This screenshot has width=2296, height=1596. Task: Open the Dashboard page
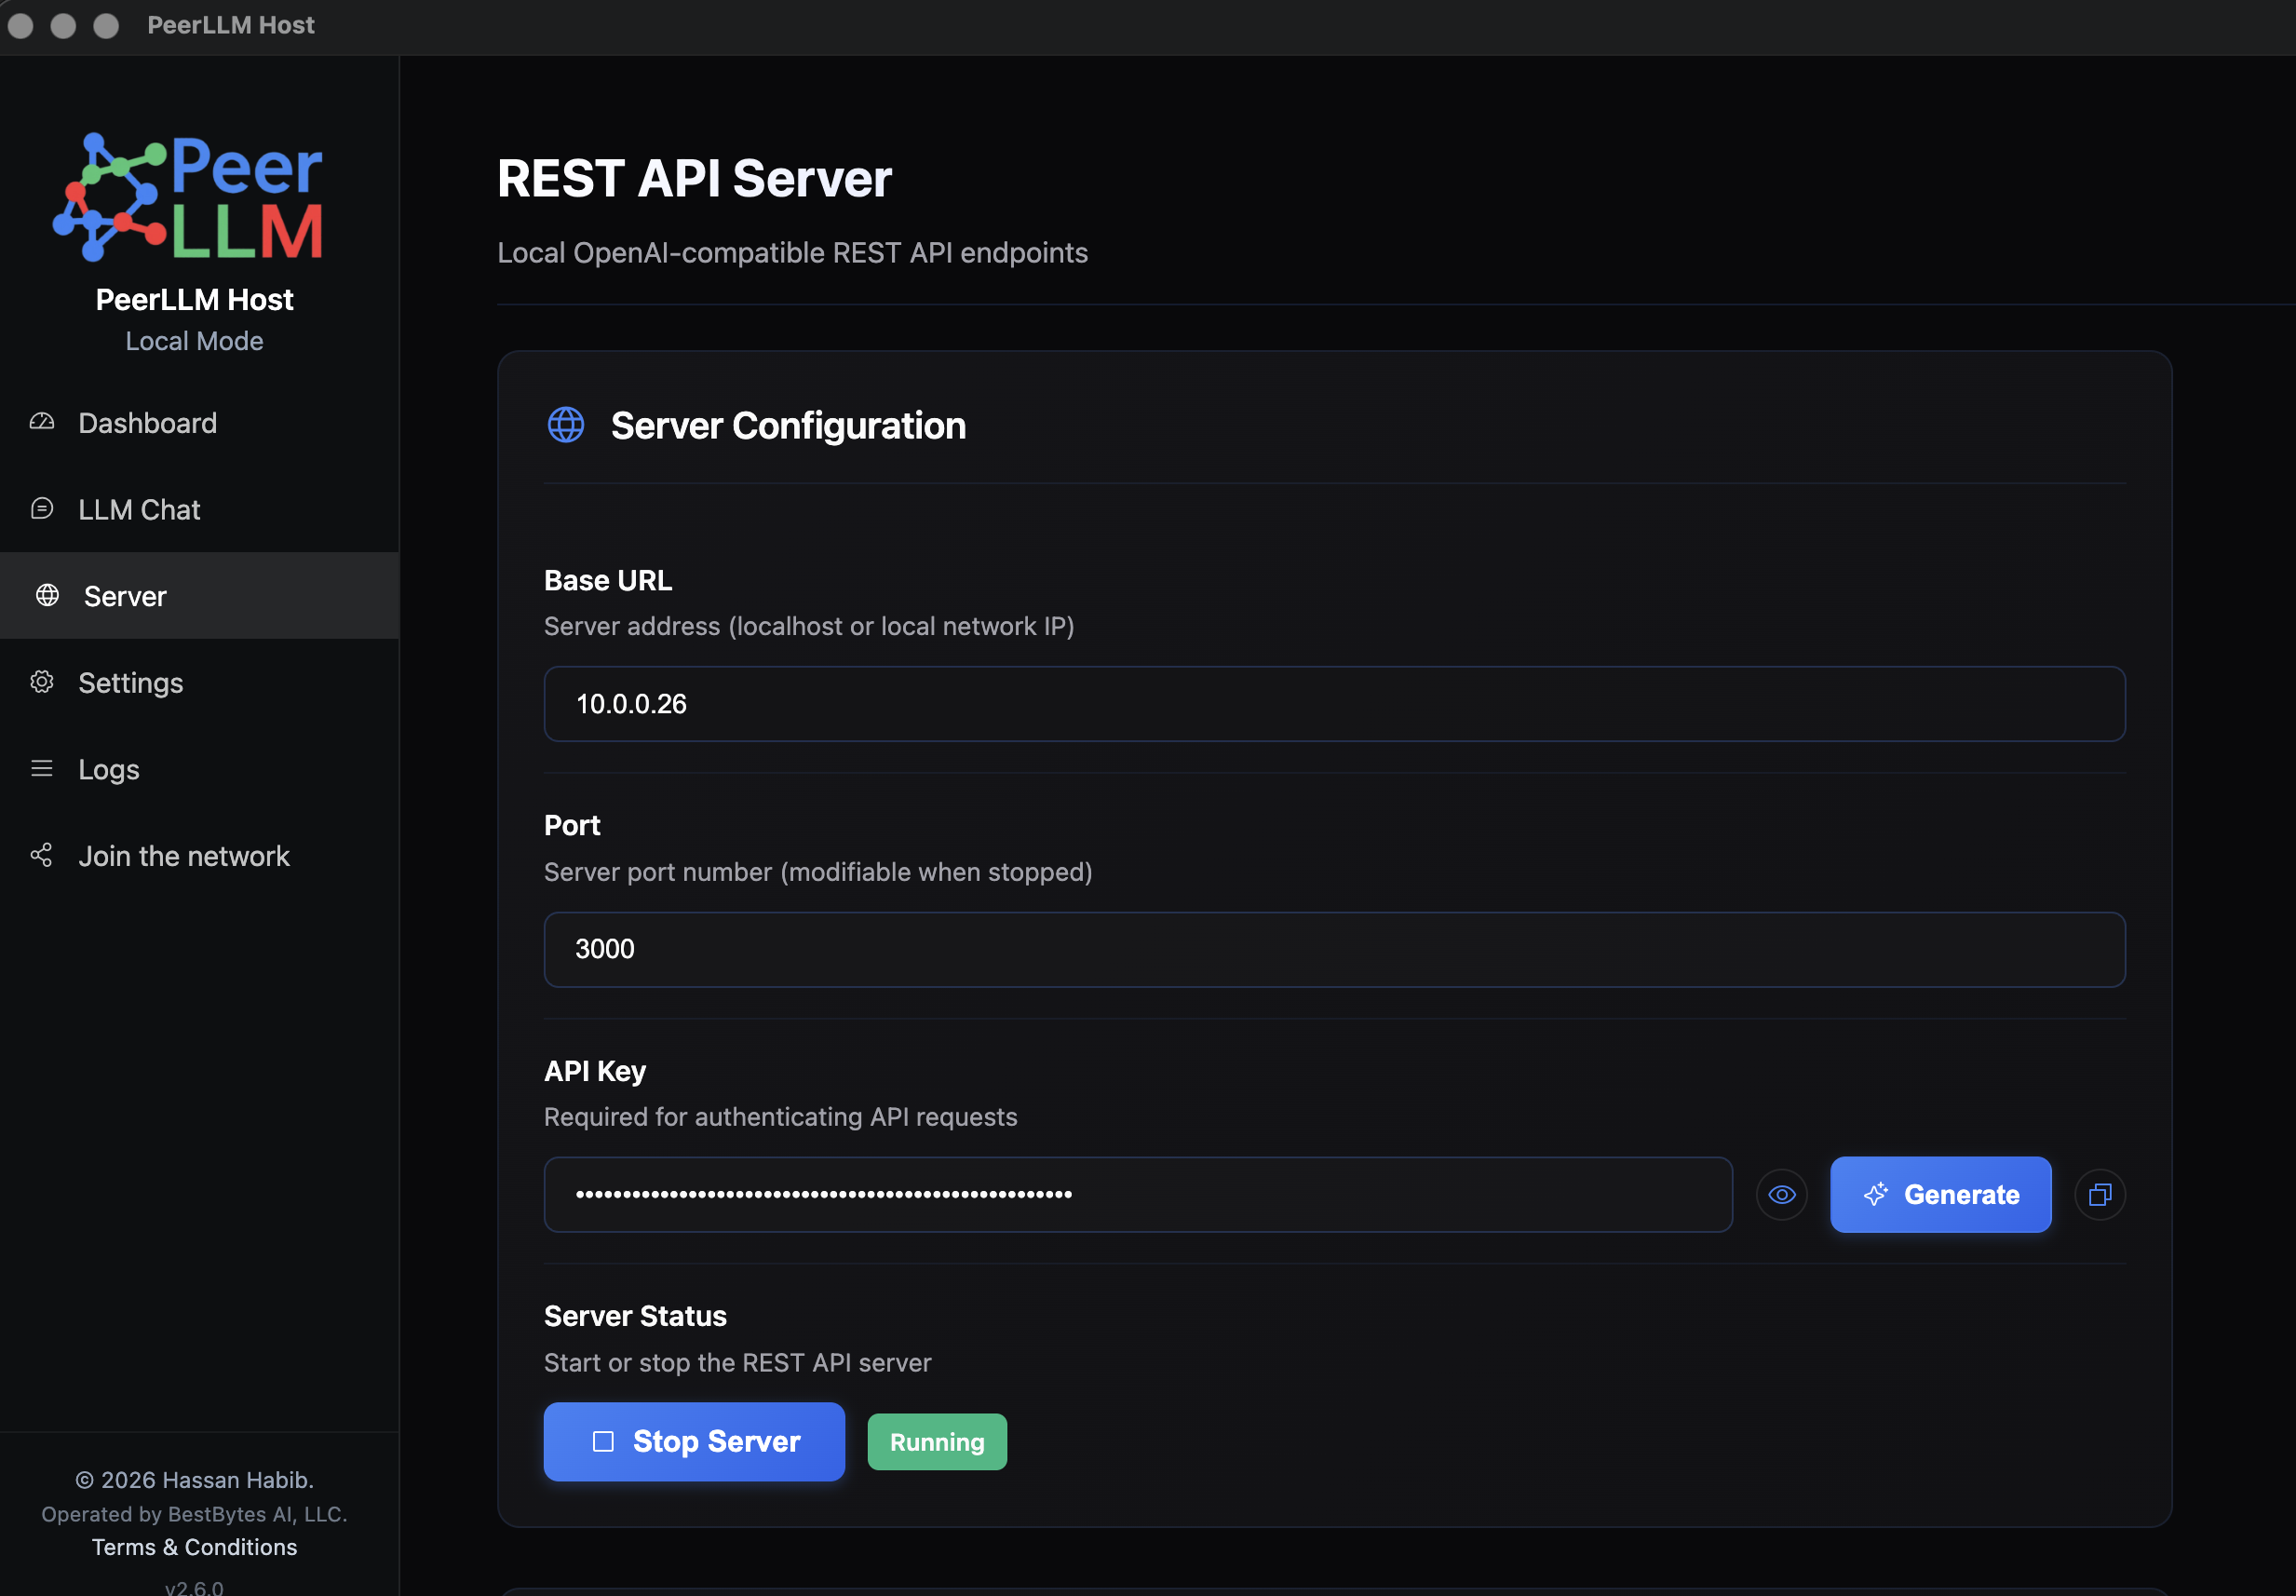(x=199, y=423)
